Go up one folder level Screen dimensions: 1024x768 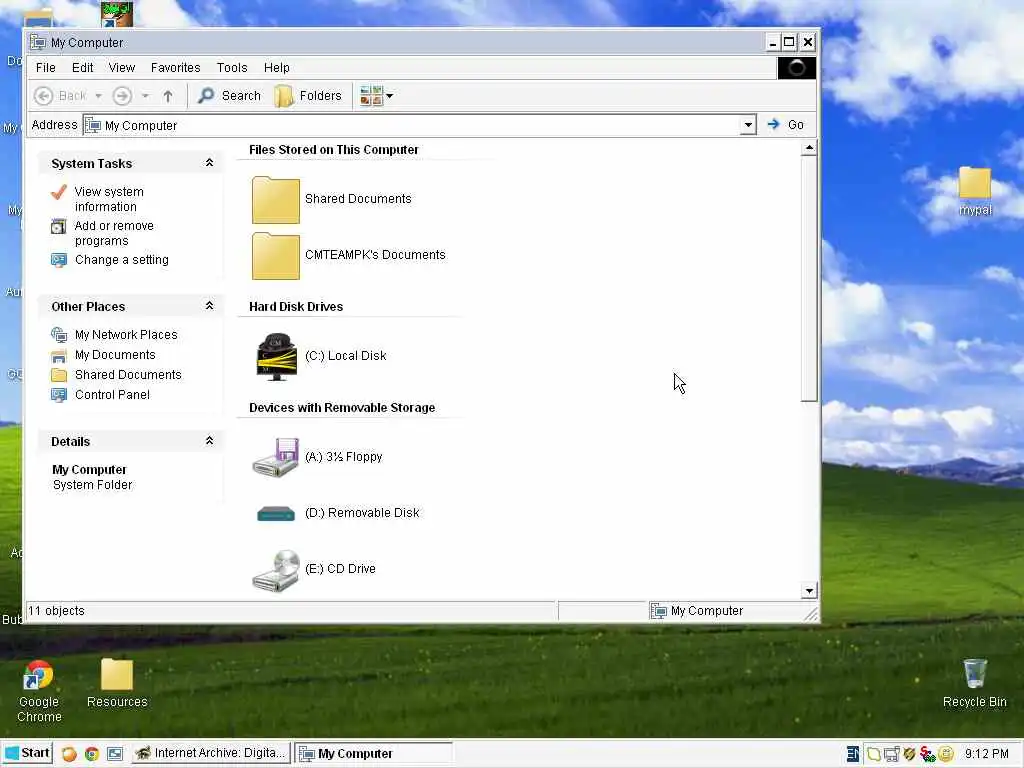[168, 96]
